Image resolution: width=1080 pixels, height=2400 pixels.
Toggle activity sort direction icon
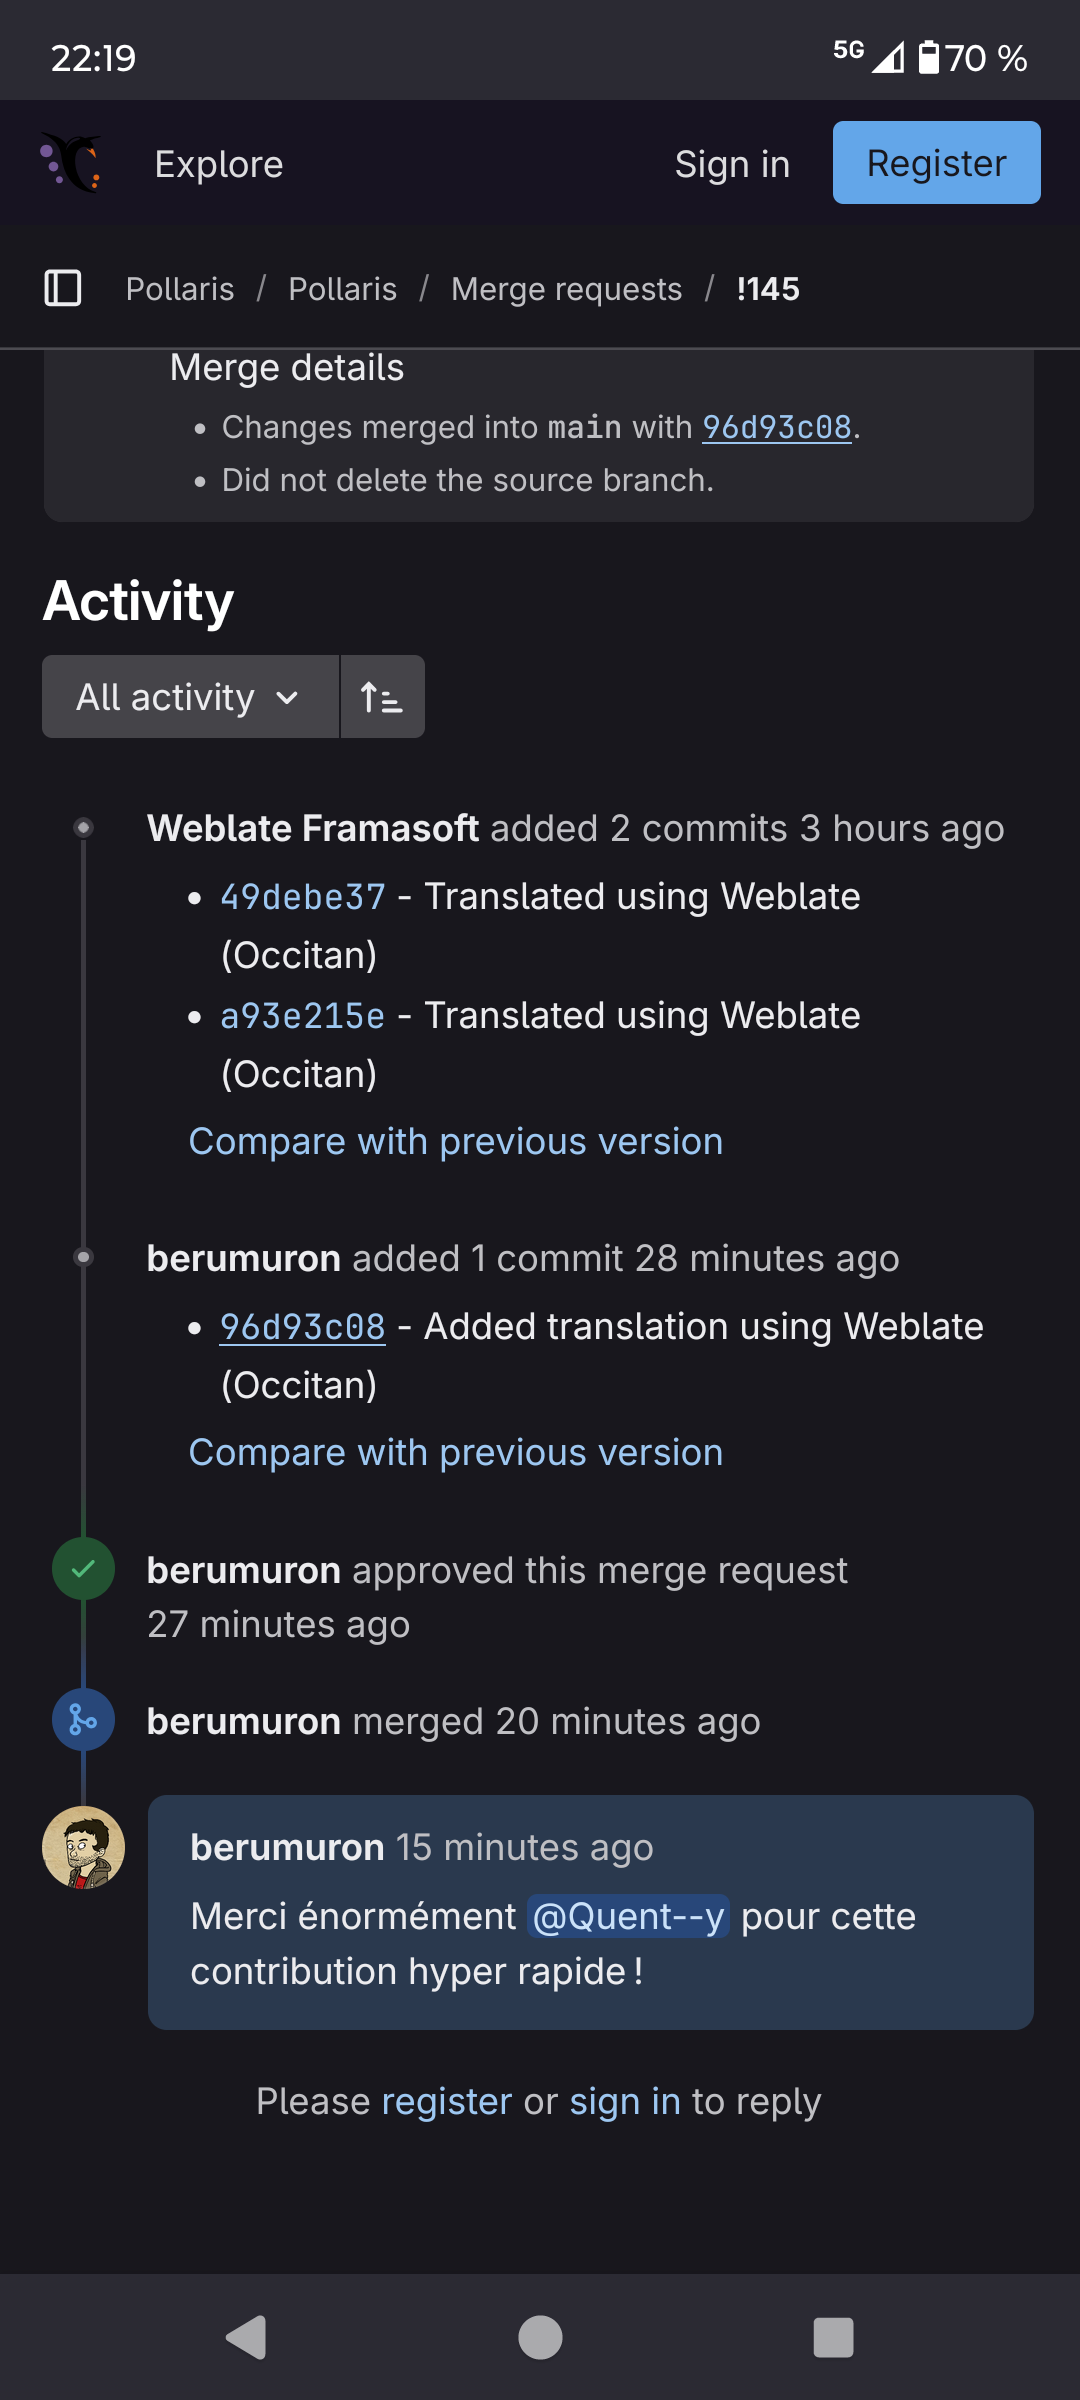[x=382, y=697]
